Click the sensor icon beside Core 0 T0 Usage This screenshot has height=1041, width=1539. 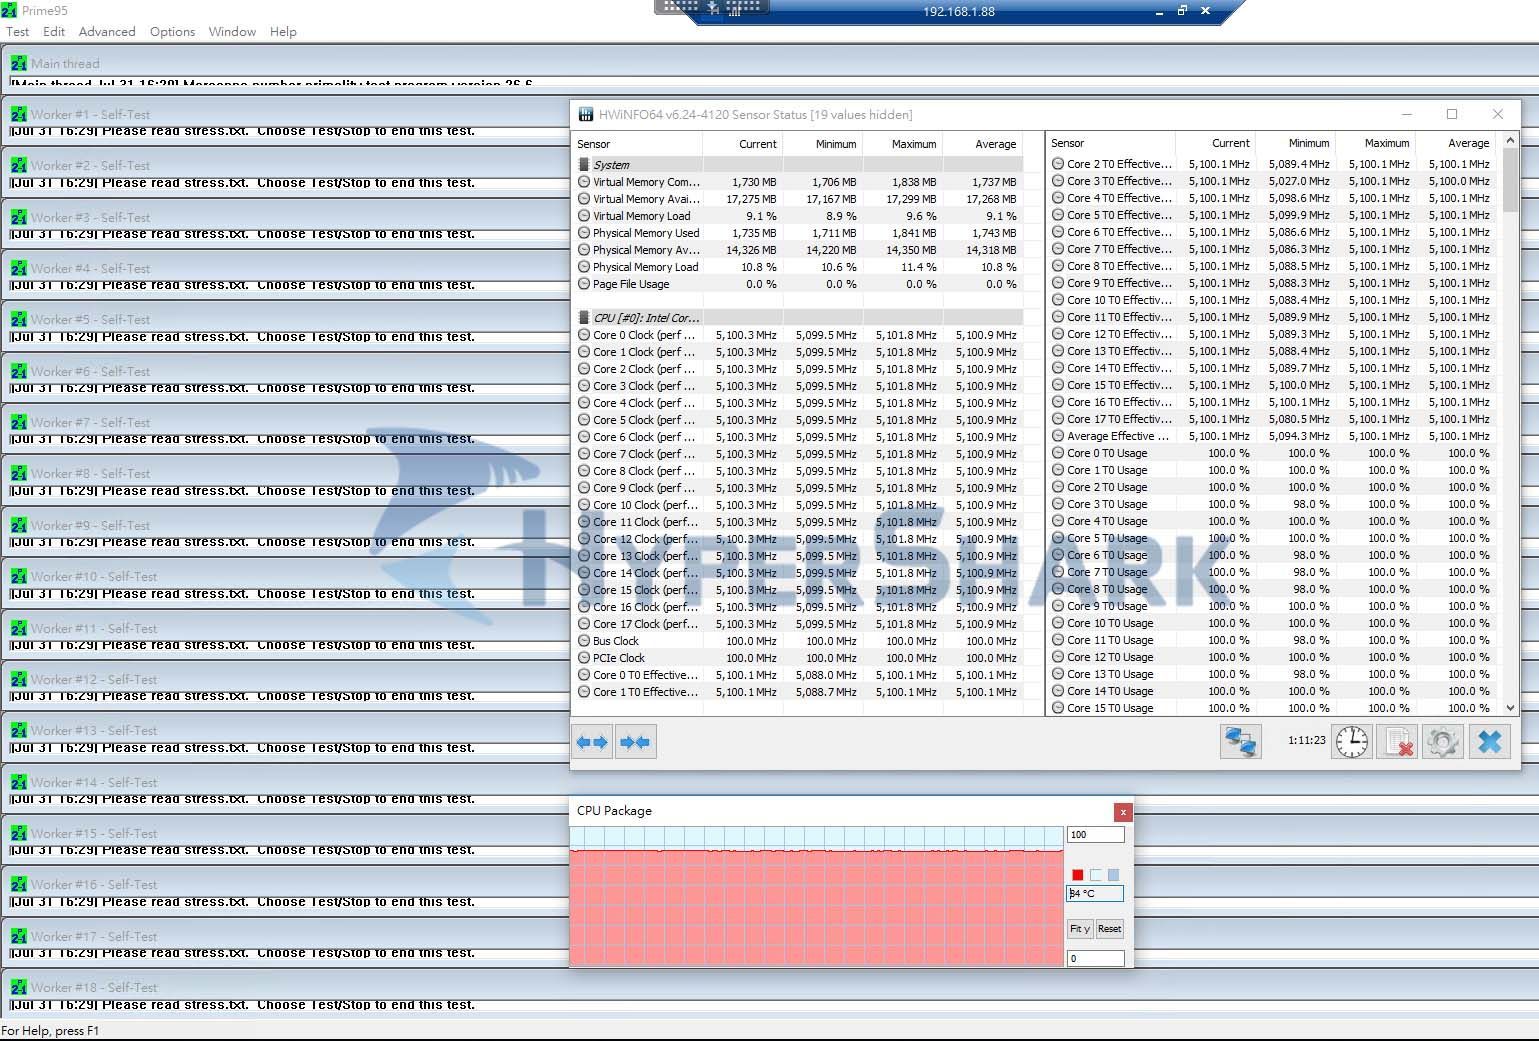point(1058,453)
